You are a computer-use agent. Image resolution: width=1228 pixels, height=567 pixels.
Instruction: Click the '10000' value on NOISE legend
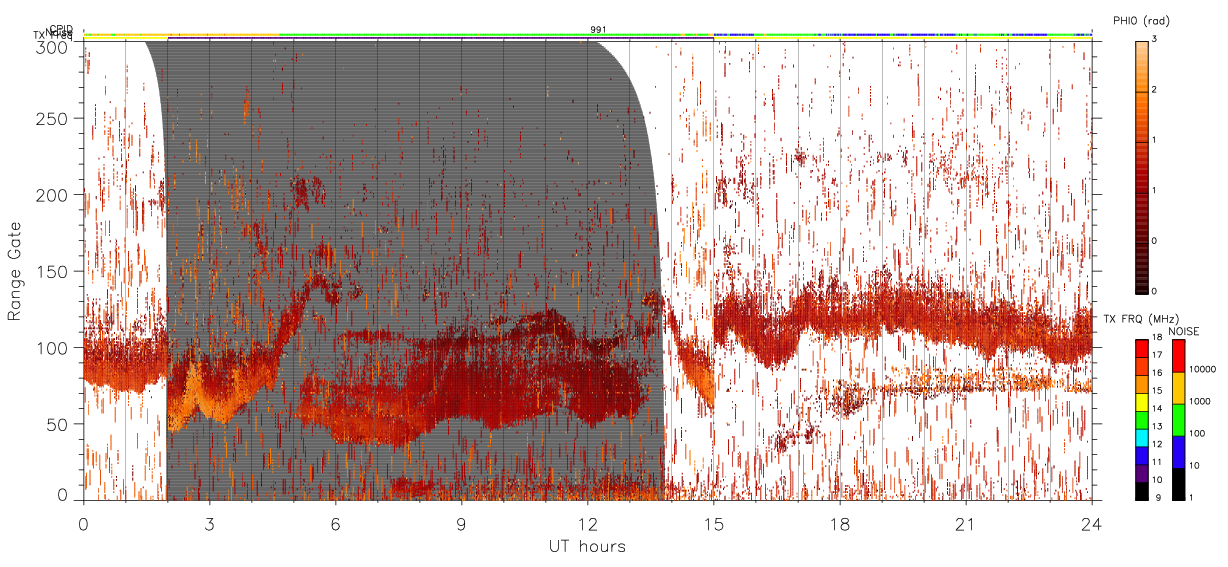pos(1202,369)
